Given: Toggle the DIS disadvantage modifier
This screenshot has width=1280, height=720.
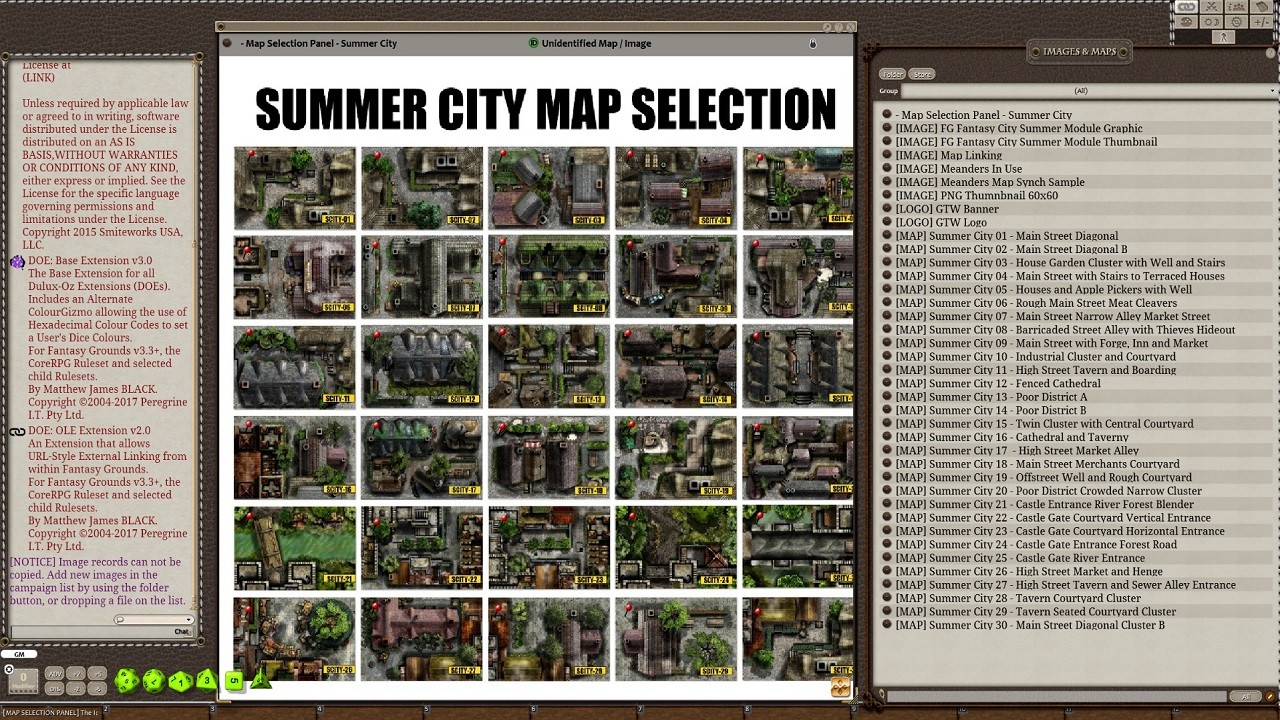Looking at the screenshot, I should pyautogui.click(x=55, y=689).
